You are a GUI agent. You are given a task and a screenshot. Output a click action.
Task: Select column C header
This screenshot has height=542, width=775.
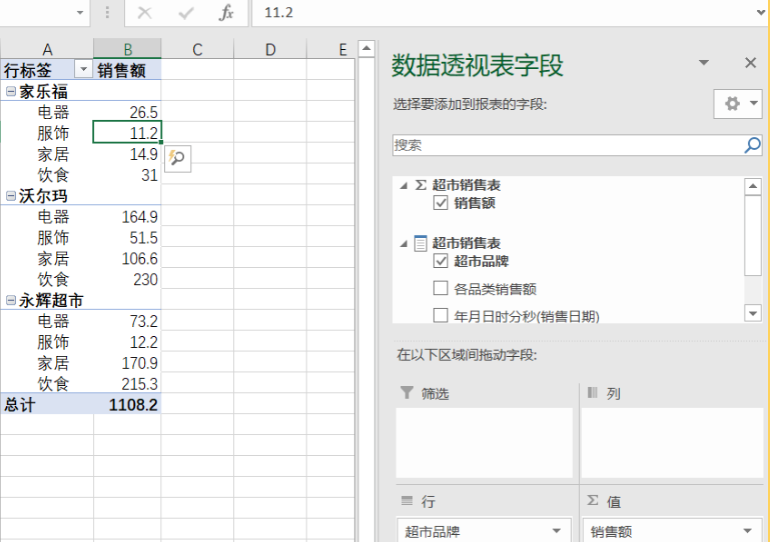tap(197, 49)
